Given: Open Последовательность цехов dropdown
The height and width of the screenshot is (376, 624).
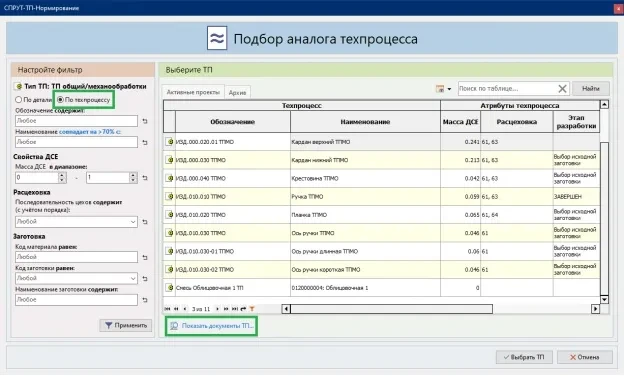Looking at the screenshot, I should click(x=133, y=222).
